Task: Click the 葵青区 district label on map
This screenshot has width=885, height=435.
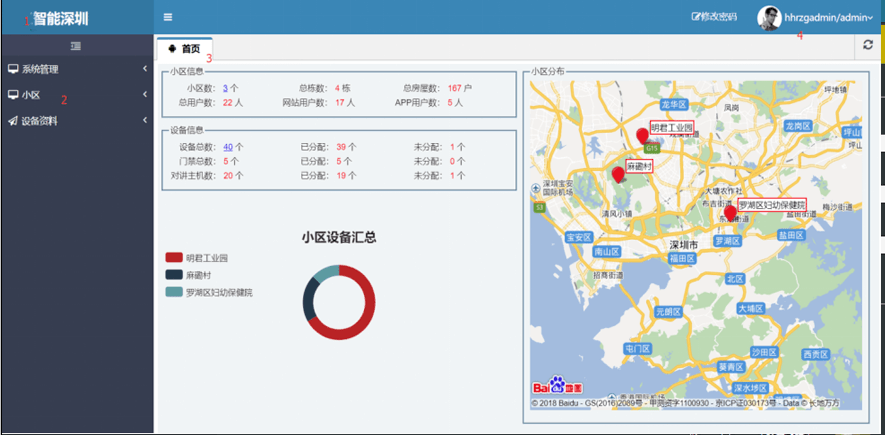Action: click(x=731, y=367)
